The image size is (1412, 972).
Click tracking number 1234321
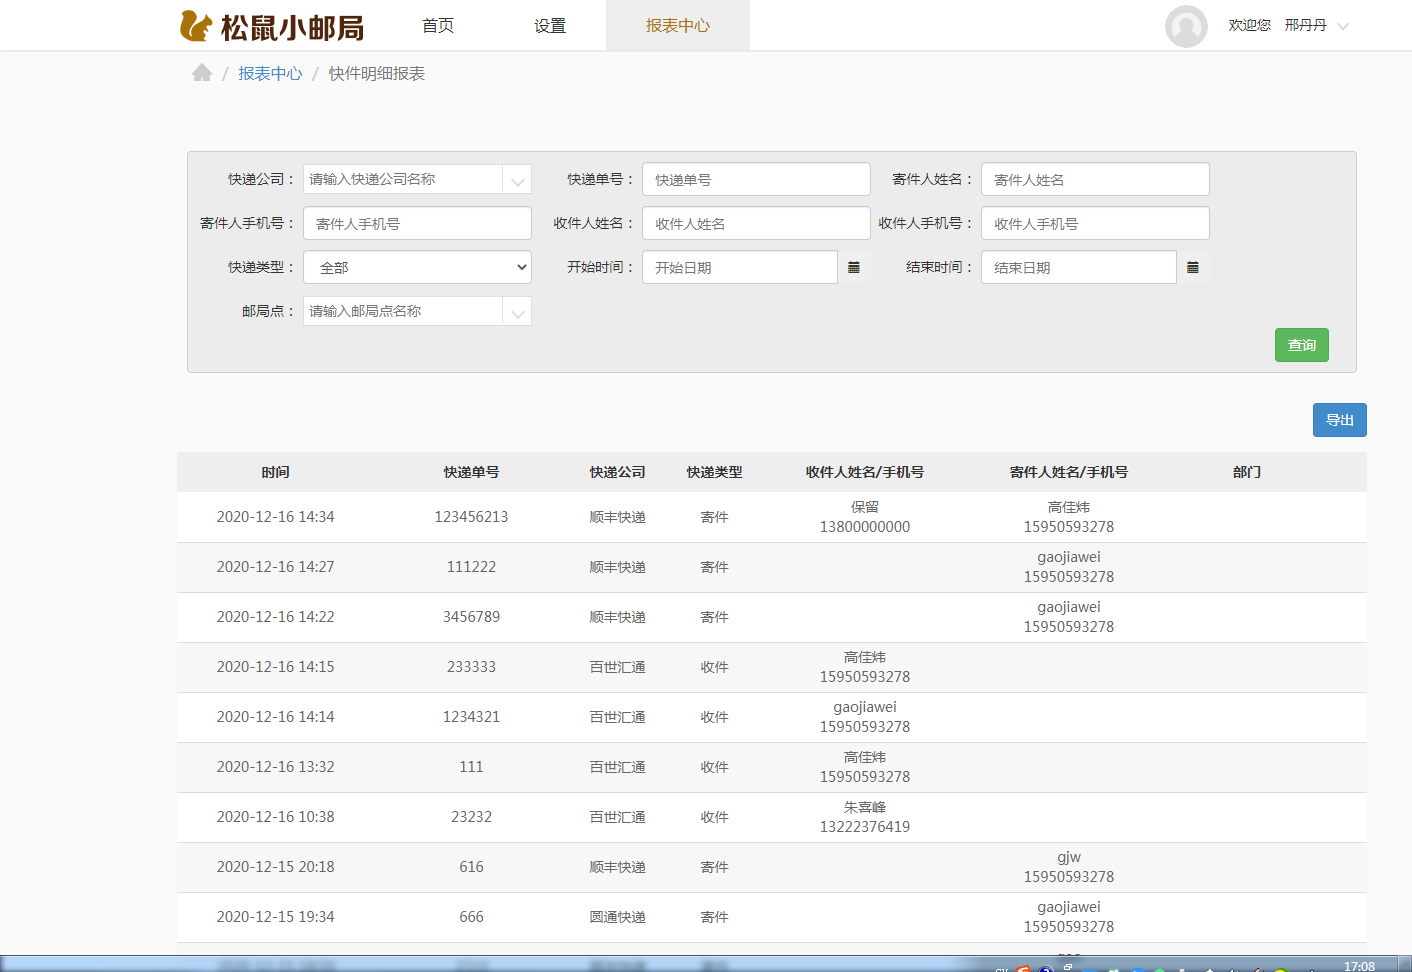[x=472, y=717]
